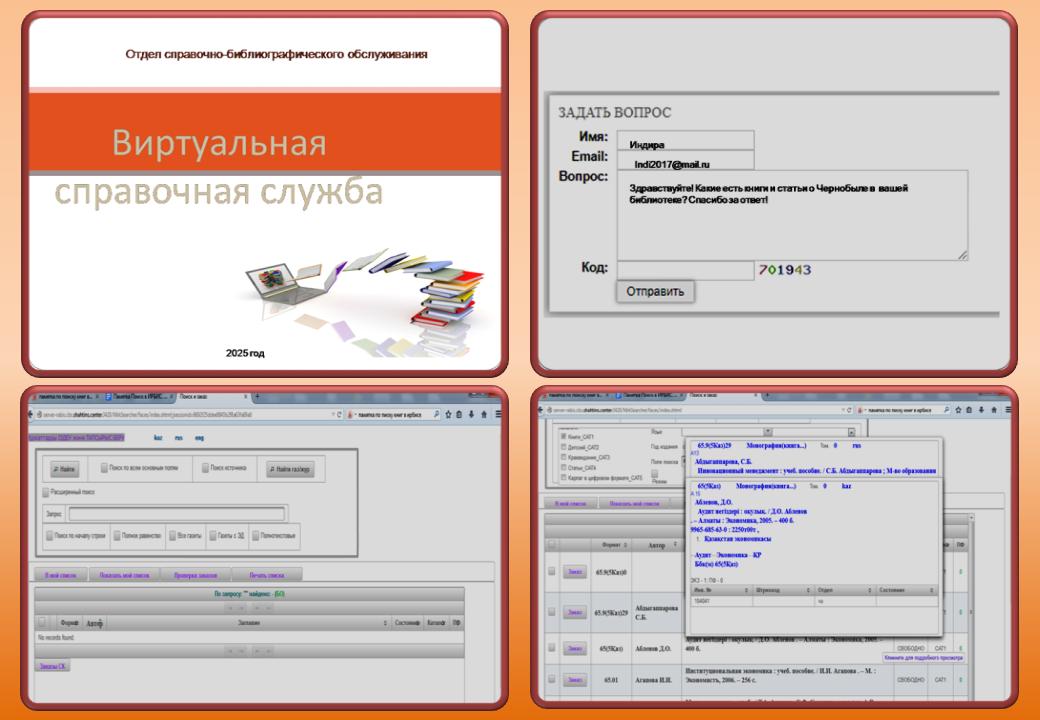Click the Отдел column sort icon
The image size is (1040, 720).
(x=868, y=590)
